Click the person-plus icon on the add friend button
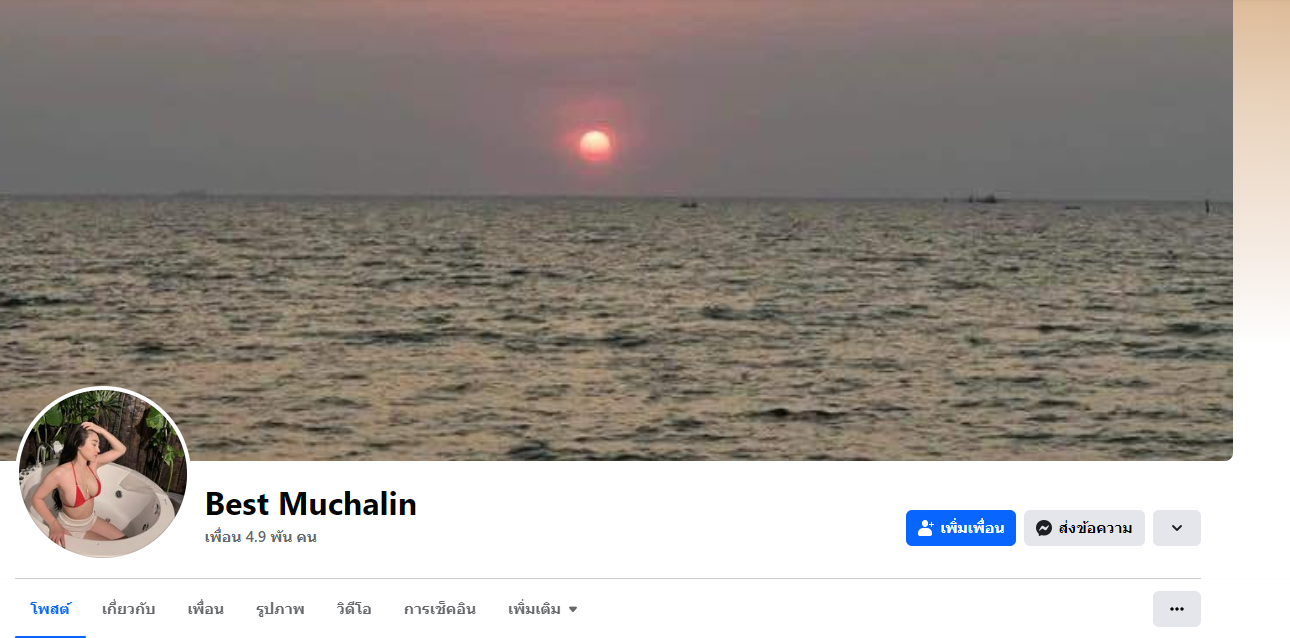 tap(925, 528)
